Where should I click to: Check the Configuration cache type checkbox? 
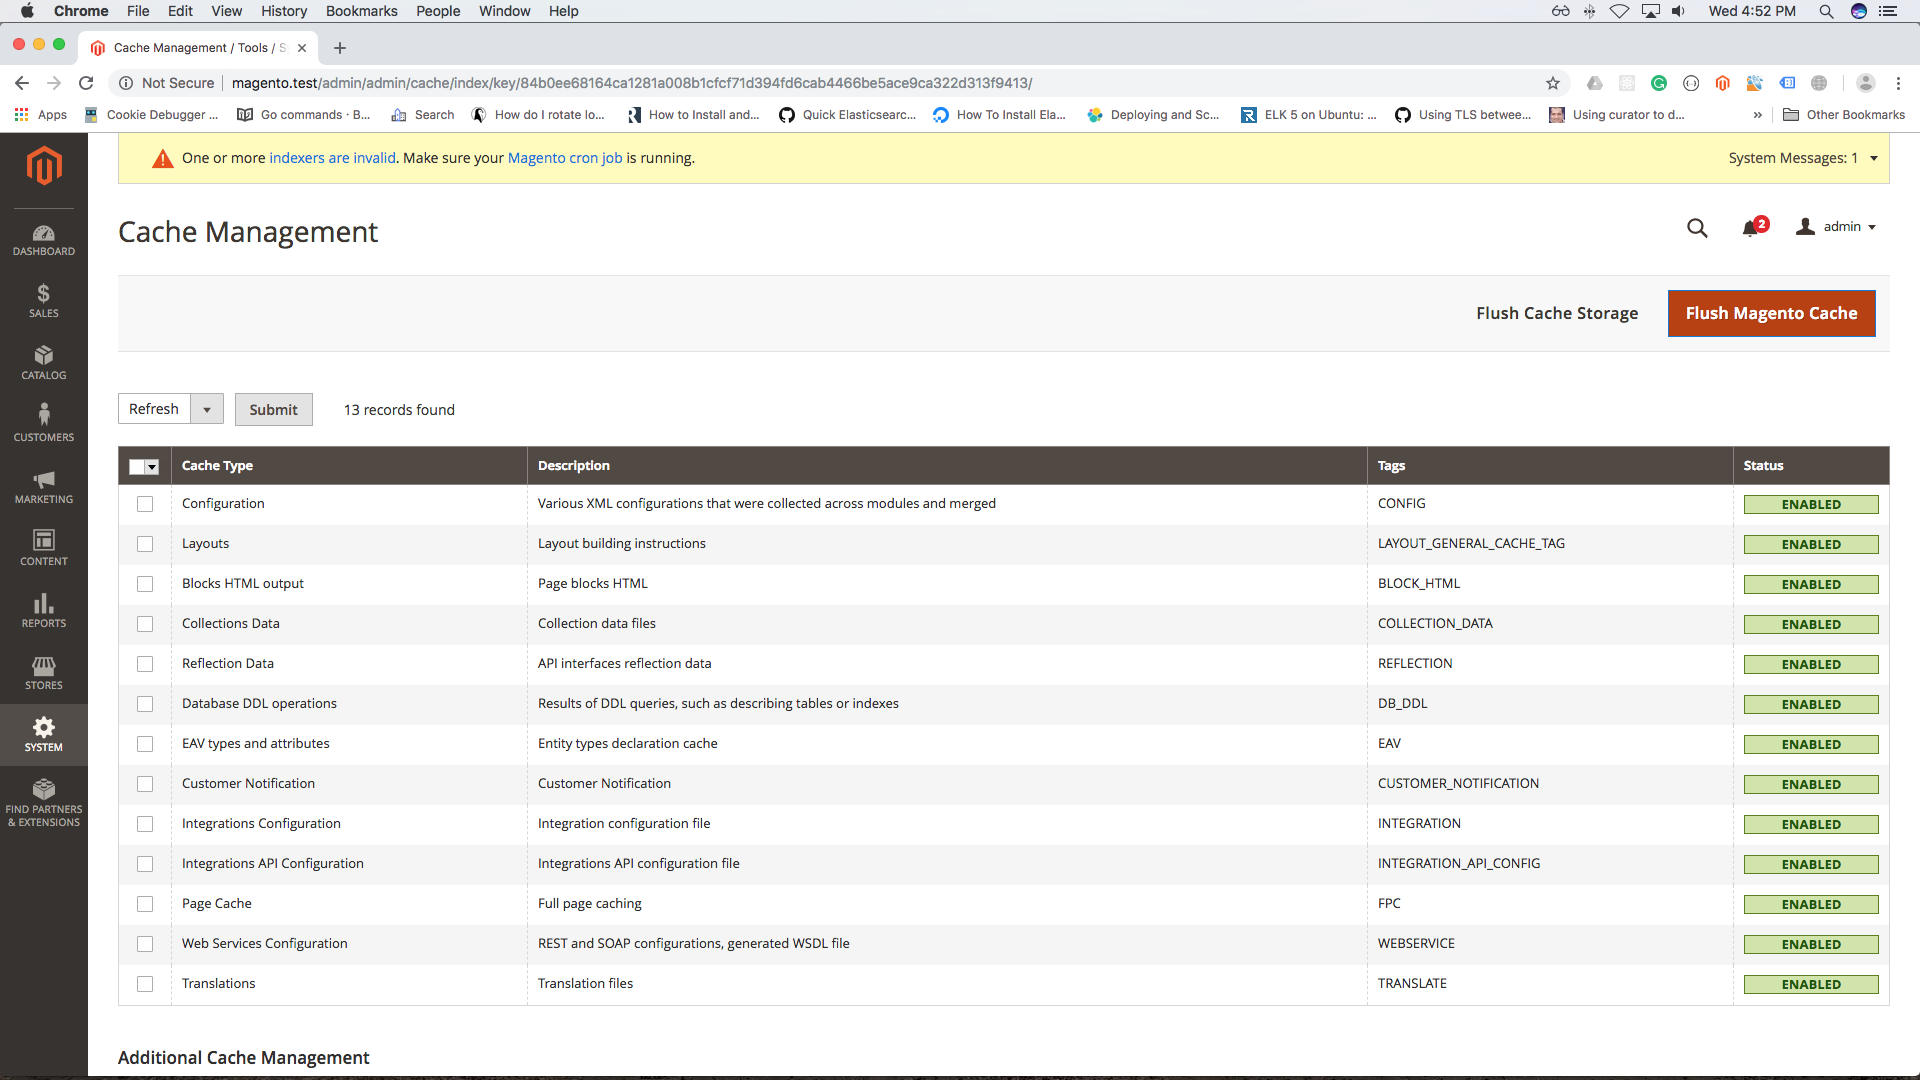pos(145,504)
